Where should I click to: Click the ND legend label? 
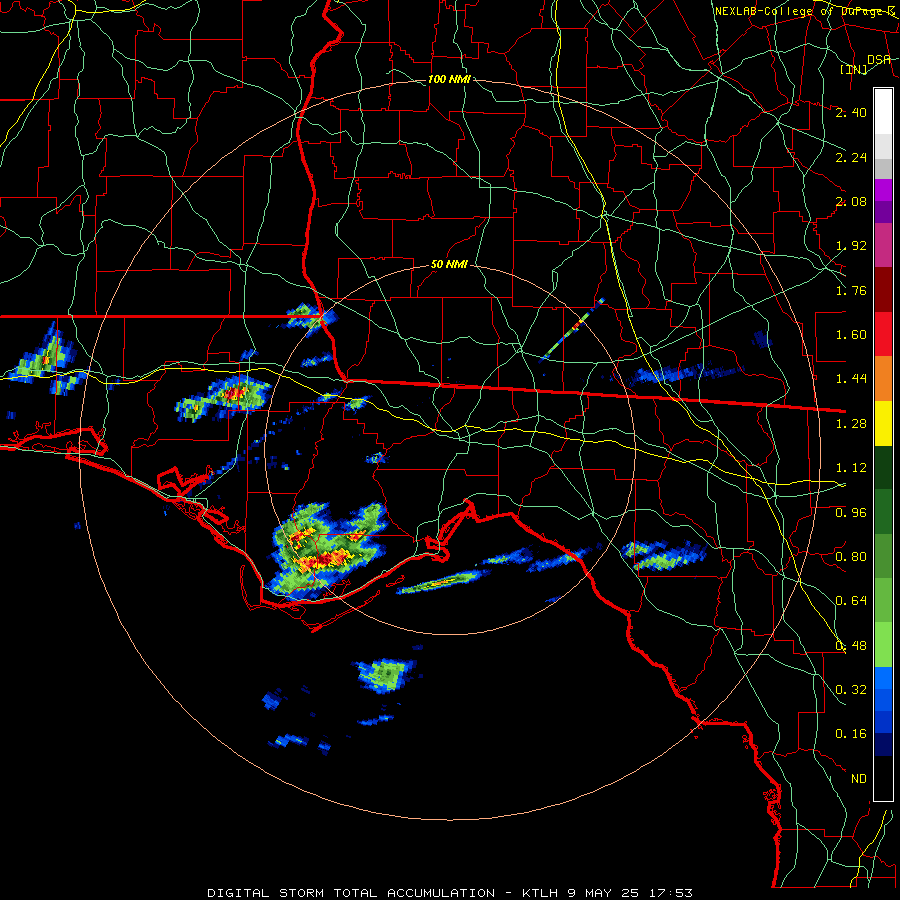tap(859, 779)
